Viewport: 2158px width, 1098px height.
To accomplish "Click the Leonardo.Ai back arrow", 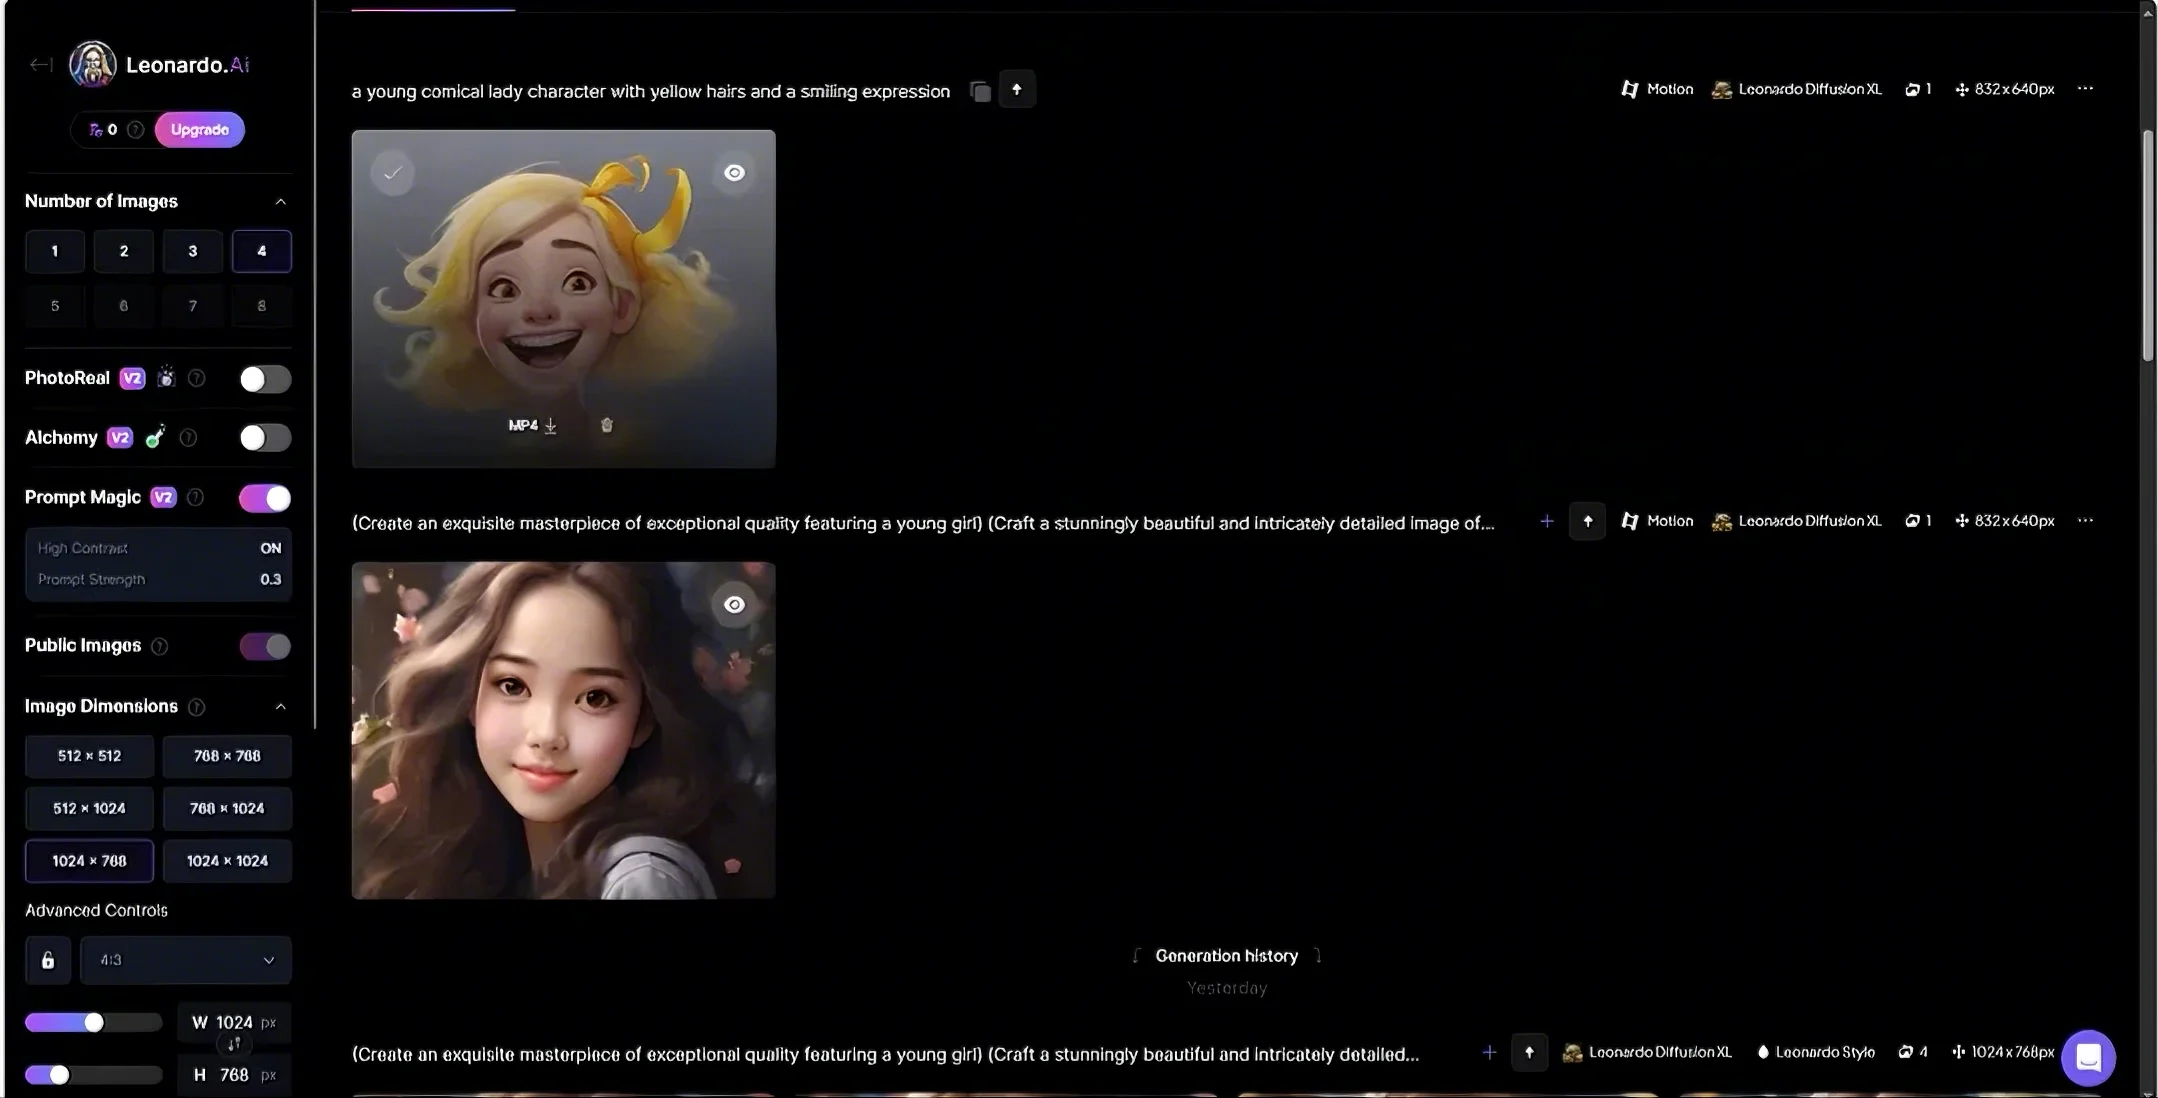I will click(41, 63).
